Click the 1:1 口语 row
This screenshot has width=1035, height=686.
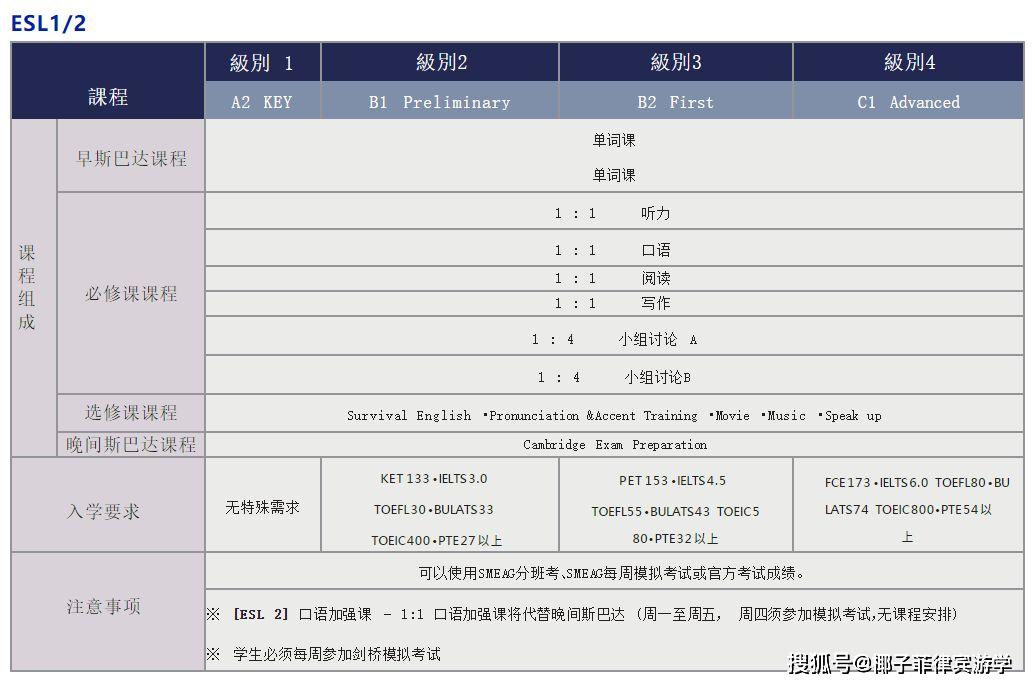coord(614,250)
